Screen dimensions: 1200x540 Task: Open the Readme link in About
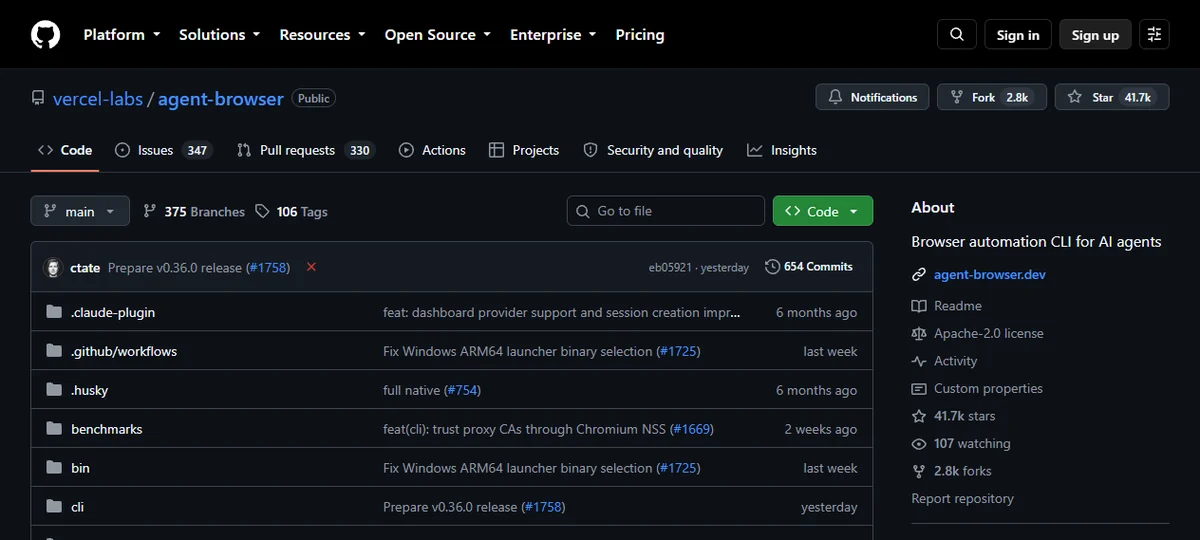pyautogui.click(x=958, y=306)
